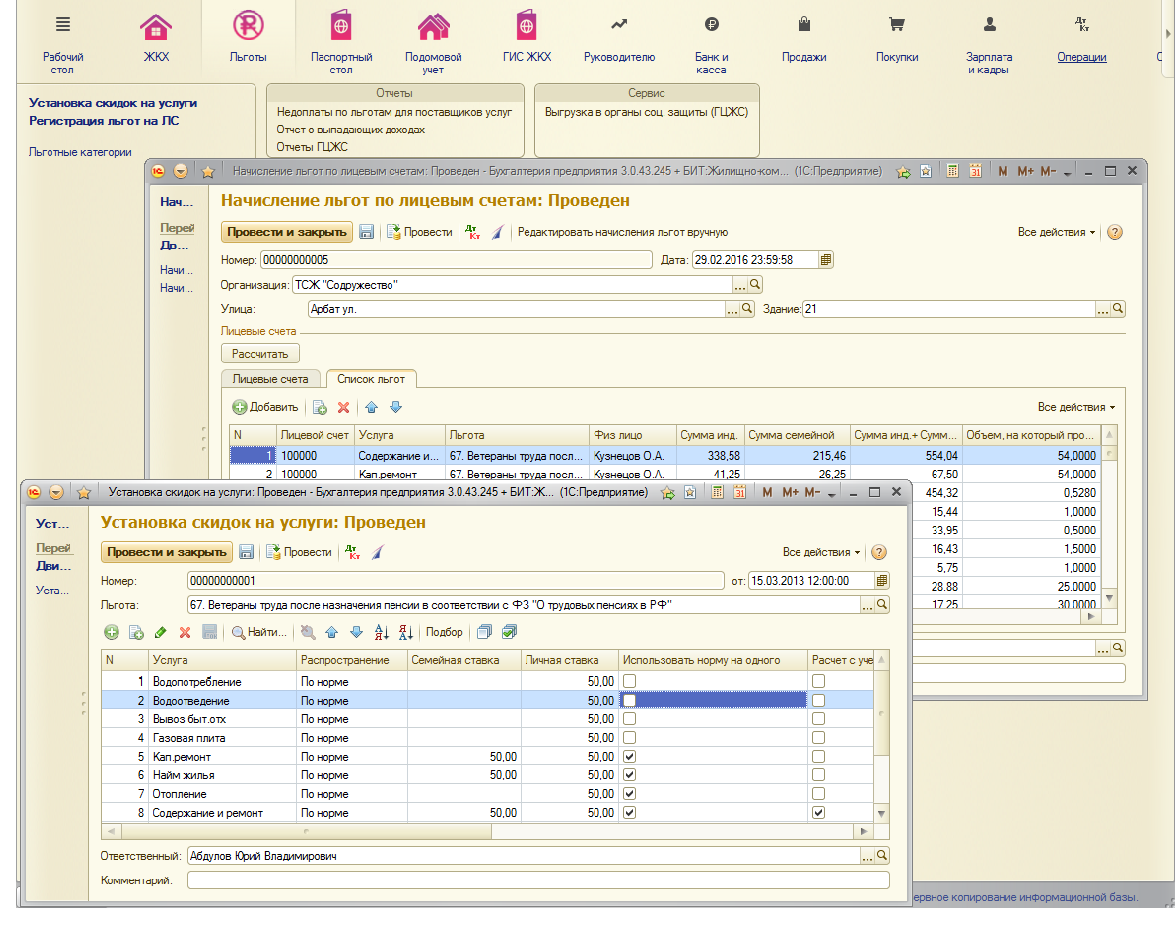This screenshot has height=936, width=1176.
Task: Open help in the discounts window
Action: coord(879,552)
